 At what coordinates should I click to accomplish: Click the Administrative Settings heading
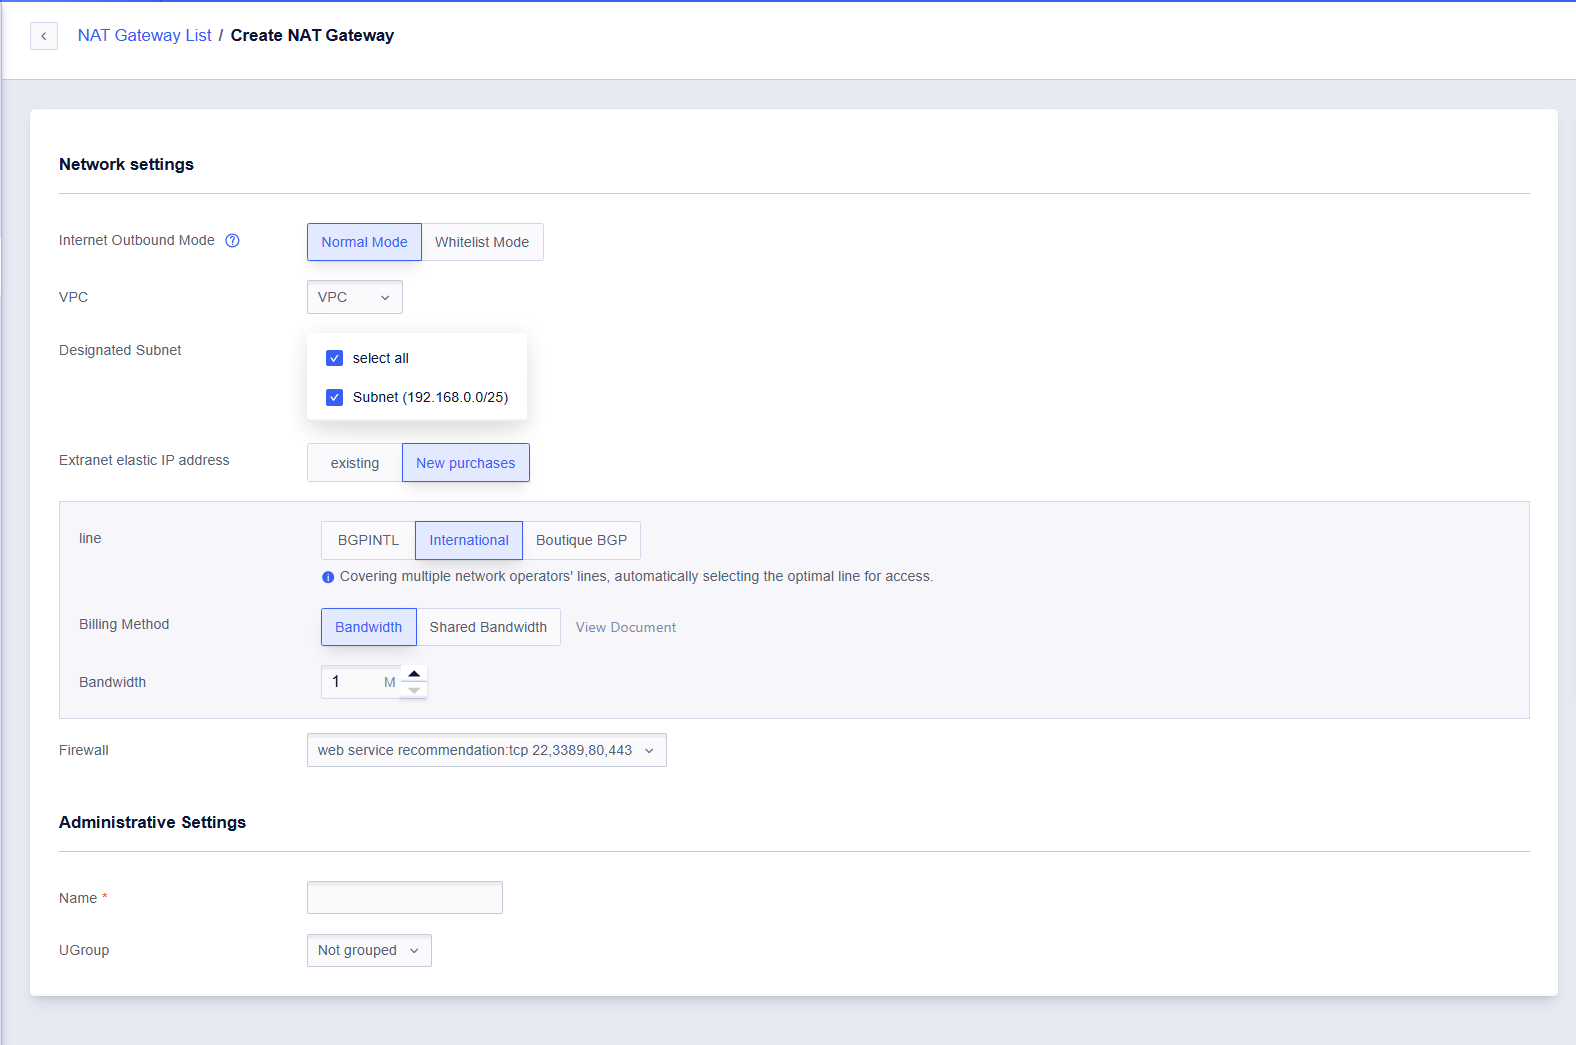point(152,822)
